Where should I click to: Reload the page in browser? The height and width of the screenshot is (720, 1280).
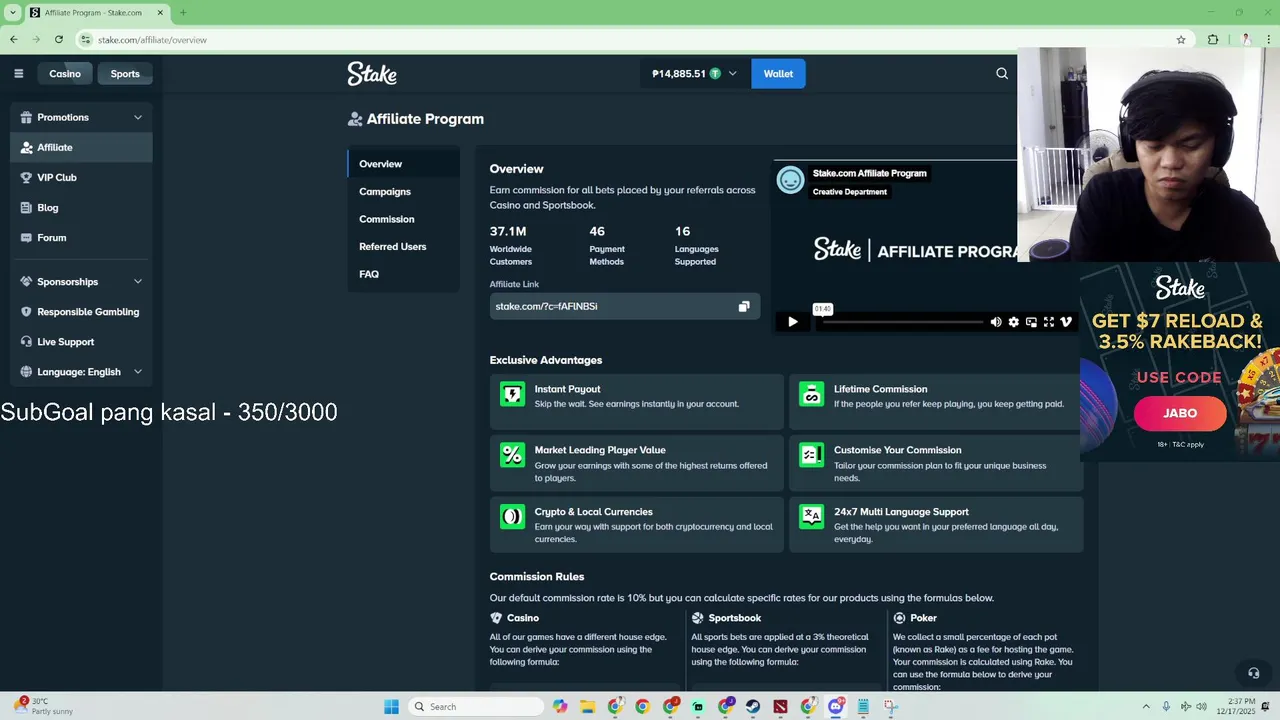click(x=59, y=40)
